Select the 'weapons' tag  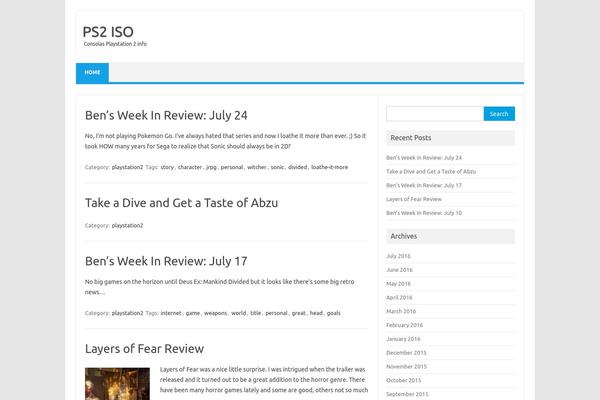click(x=215, y=313)
